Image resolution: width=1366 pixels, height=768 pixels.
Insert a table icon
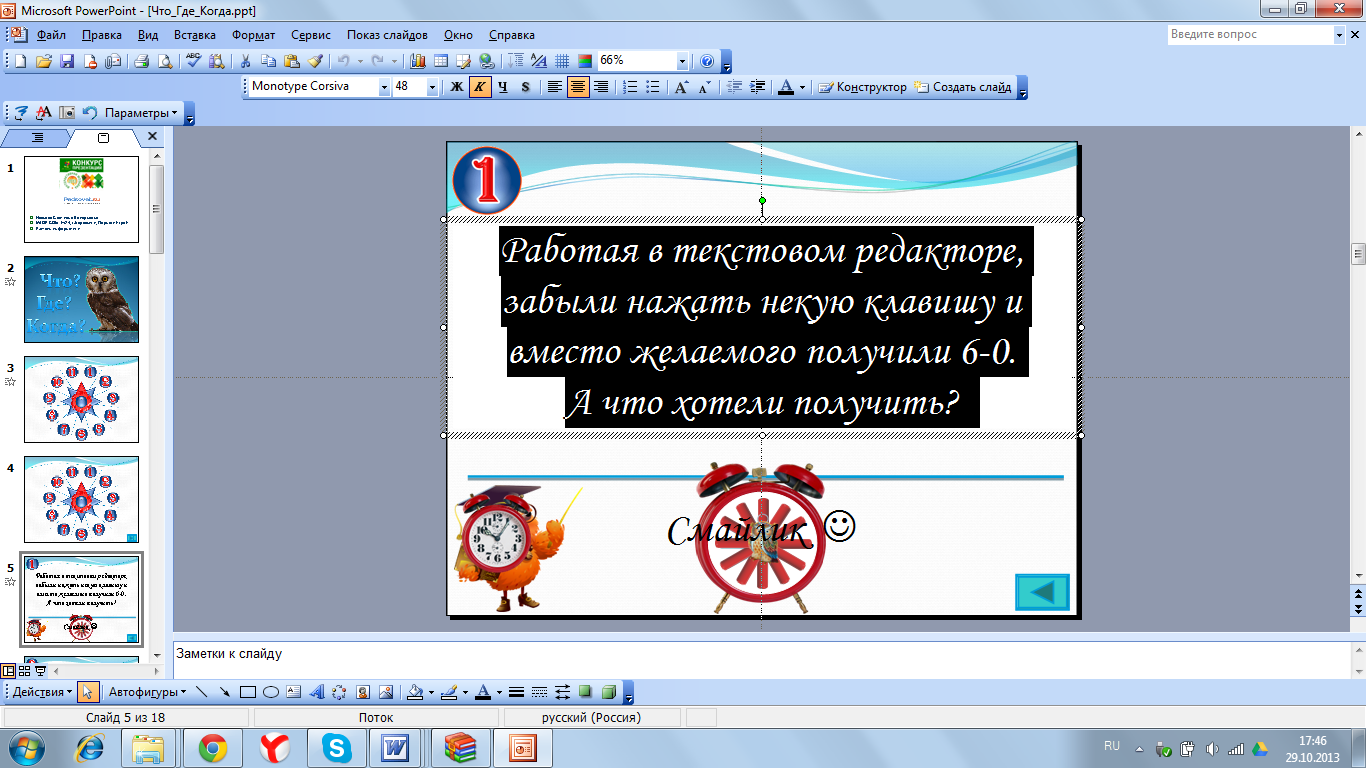click(x=441, y=61)
